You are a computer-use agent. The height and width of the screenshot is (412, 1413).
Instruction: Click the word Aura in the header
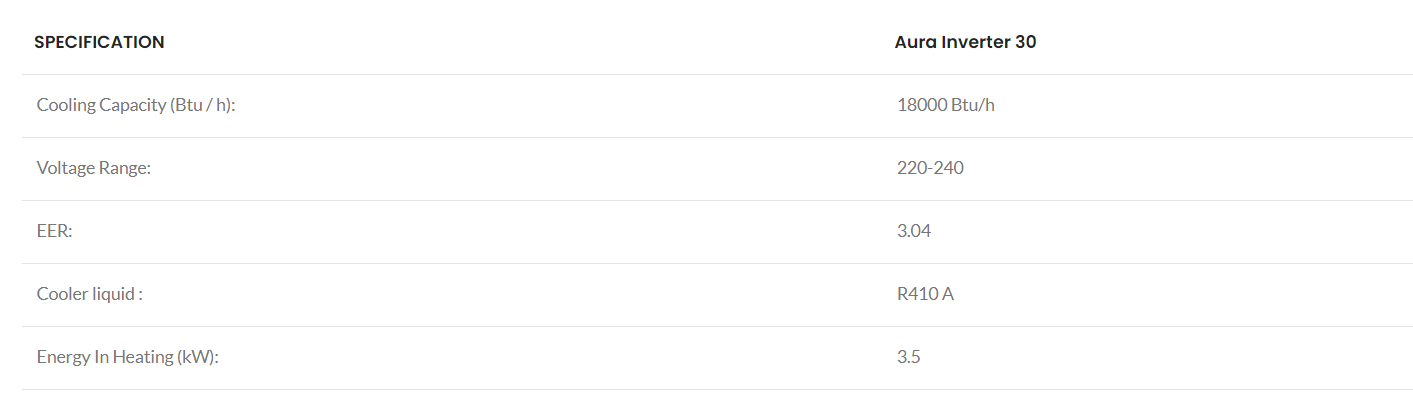915,42
